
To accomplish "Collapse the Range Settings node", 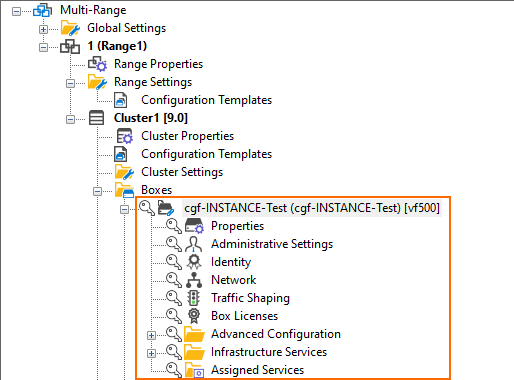I will 70,83.
